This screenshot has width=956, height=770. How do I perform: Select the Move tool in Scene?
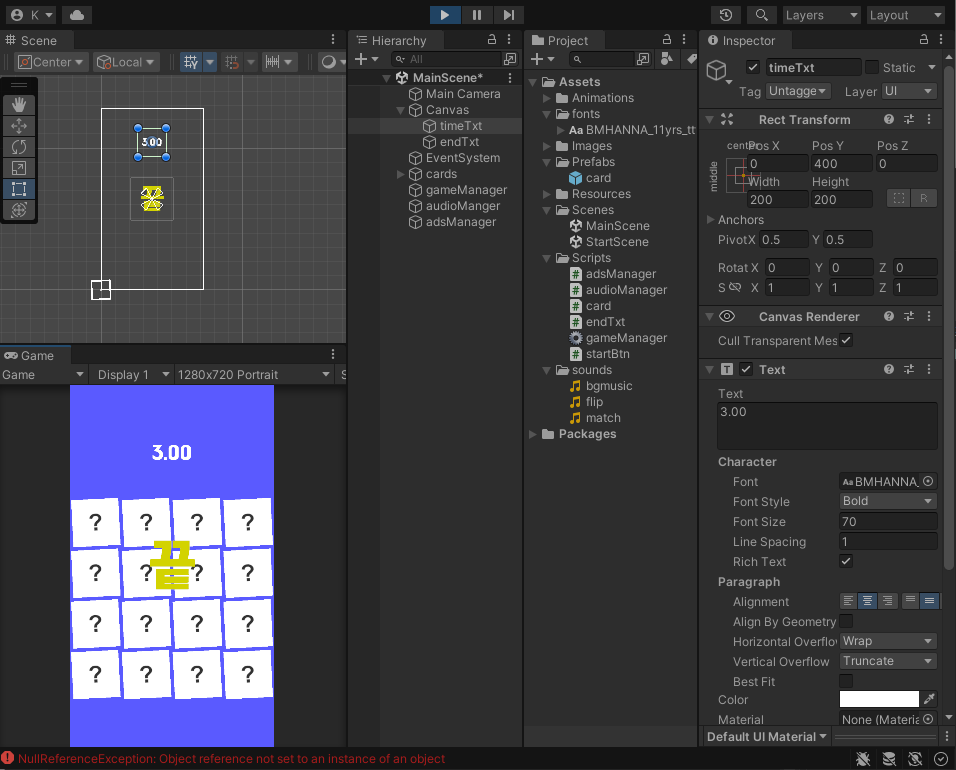19,126
